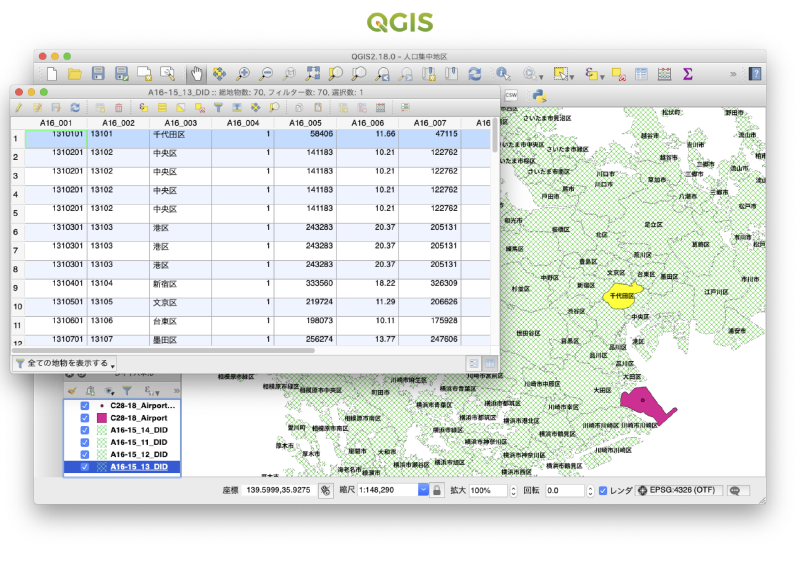Toggle mouse coordinates extents icon in status bar
The height and width of the screenshot is (565, 800).
tap(326, 490)
